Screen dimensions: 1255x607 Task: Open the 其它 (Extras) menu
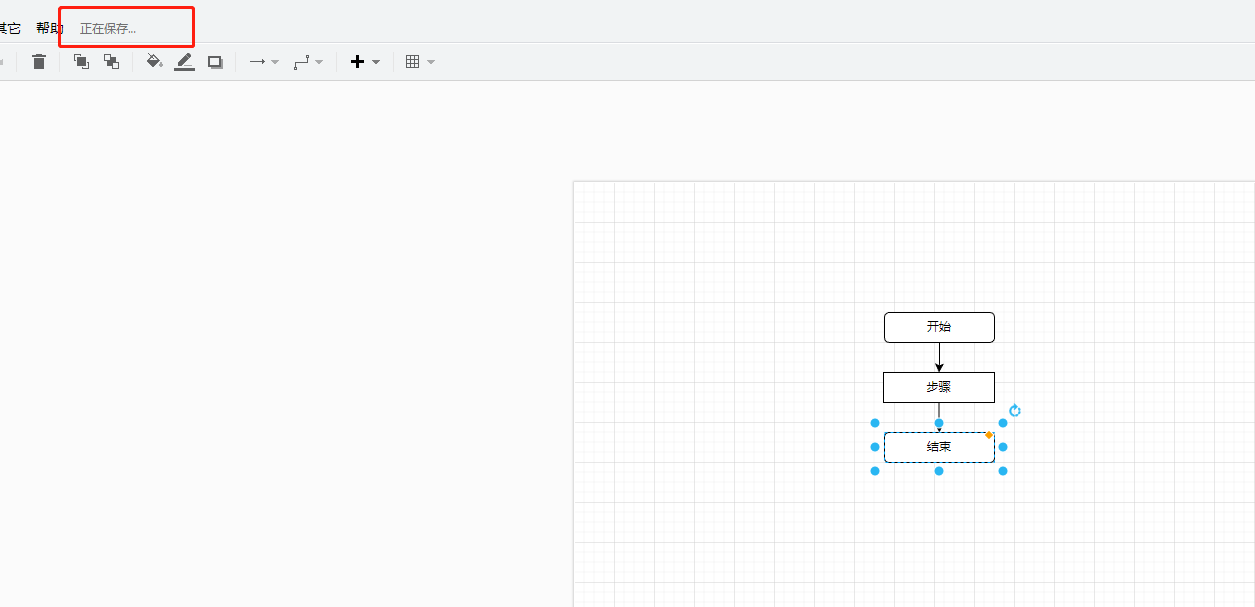point(9,28)
